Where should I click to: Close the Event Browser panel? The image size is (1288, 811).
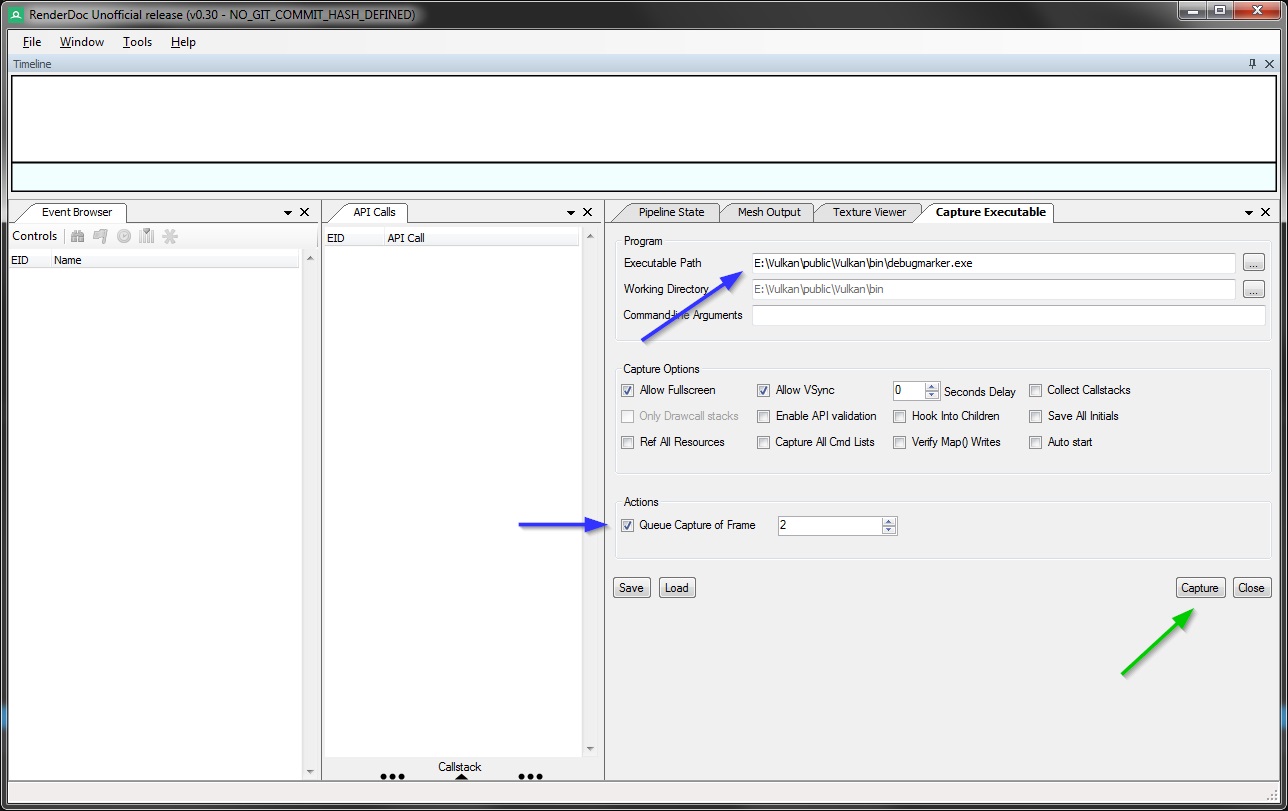point(304,212)
